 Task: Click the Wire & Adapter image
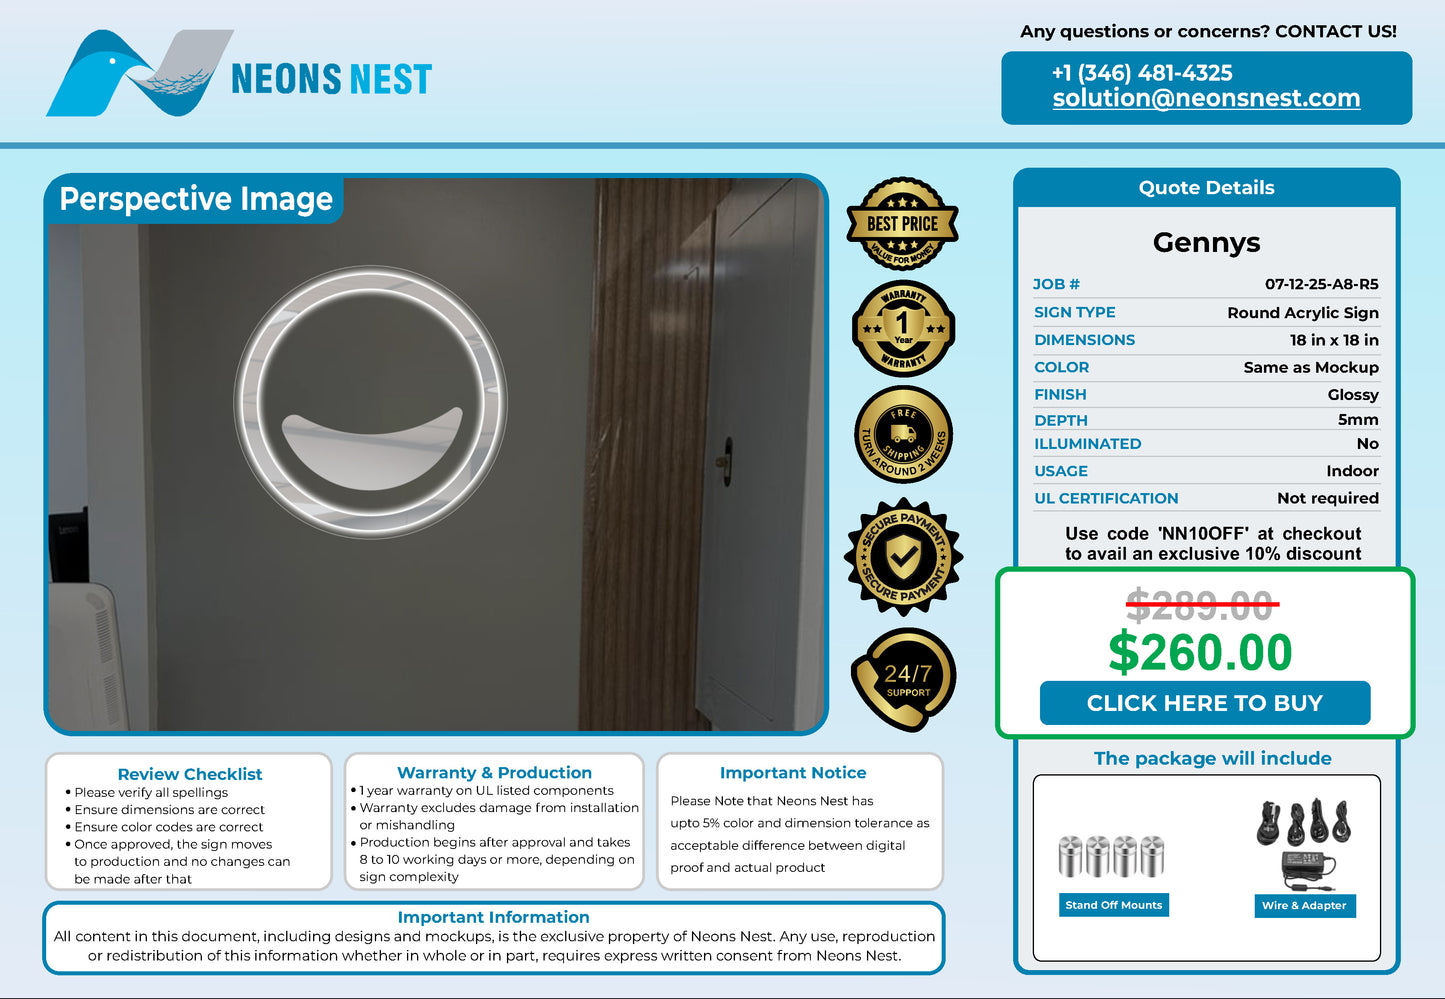tap(1306, 845)
